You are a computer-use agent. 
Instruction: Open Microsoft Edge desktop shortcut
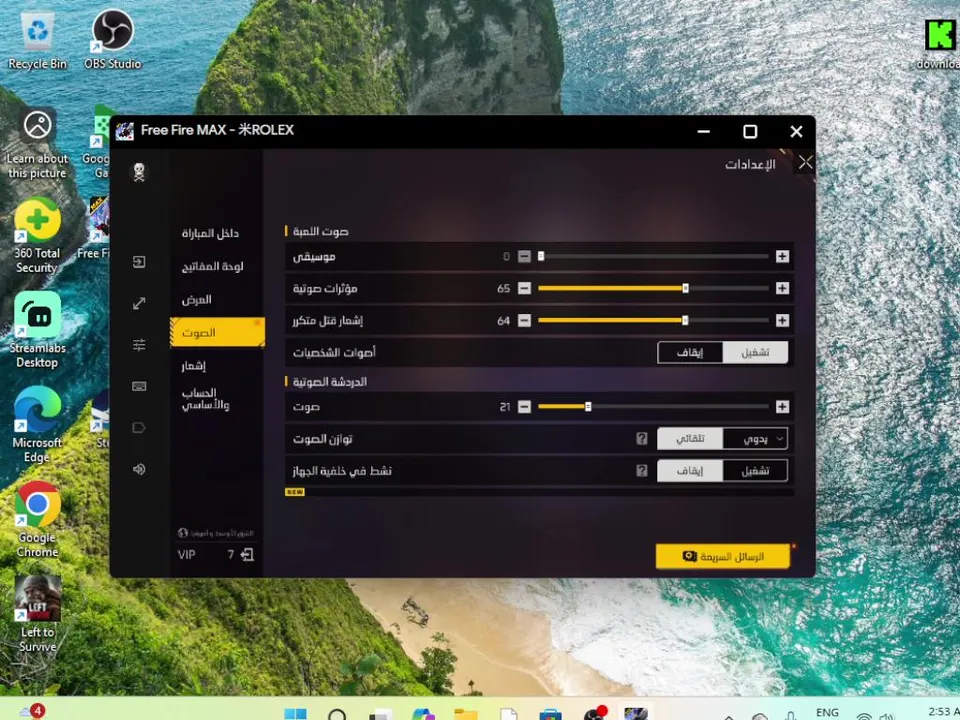pos(37,425)
